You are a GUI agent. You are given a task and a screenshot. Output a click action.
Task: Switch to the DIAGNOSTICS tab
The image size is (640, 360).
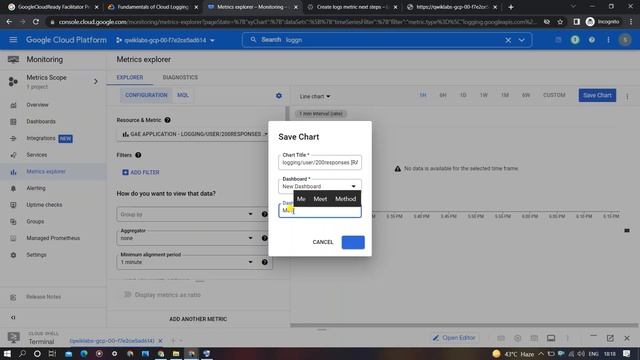(x=180, y=77)
